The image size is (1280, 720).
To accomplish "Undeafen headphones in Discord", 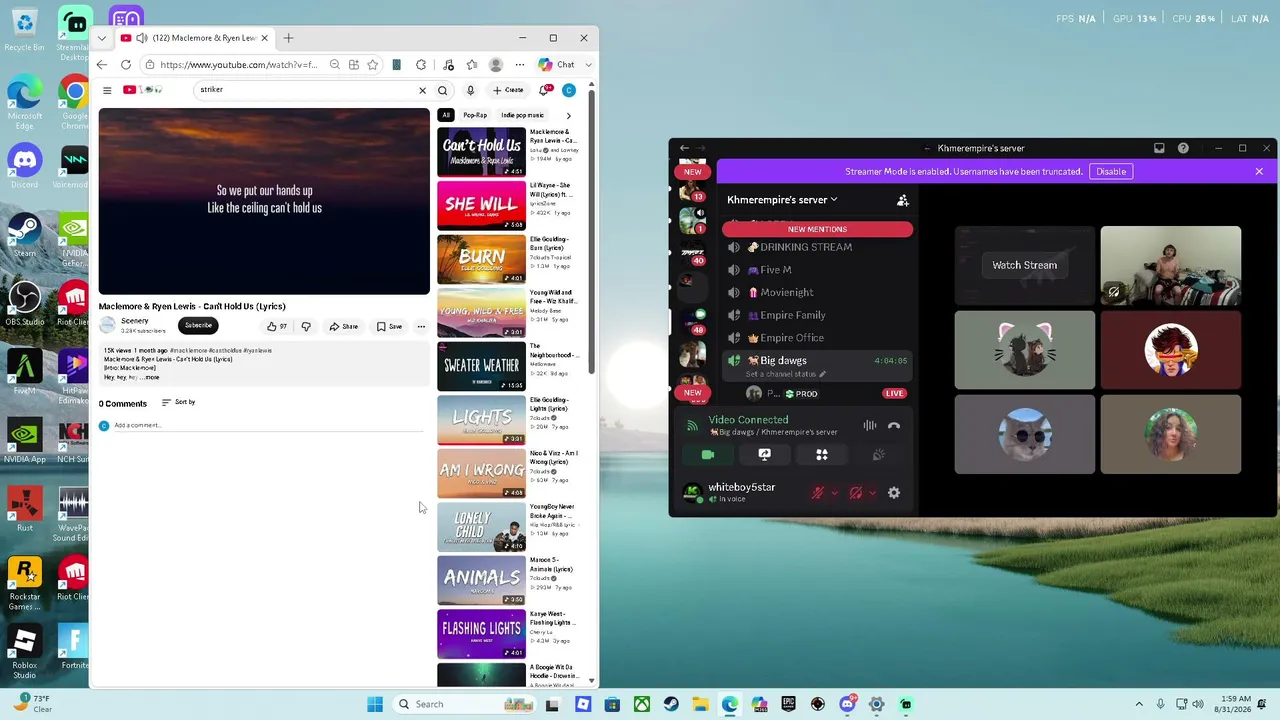I will pos(855,493).
